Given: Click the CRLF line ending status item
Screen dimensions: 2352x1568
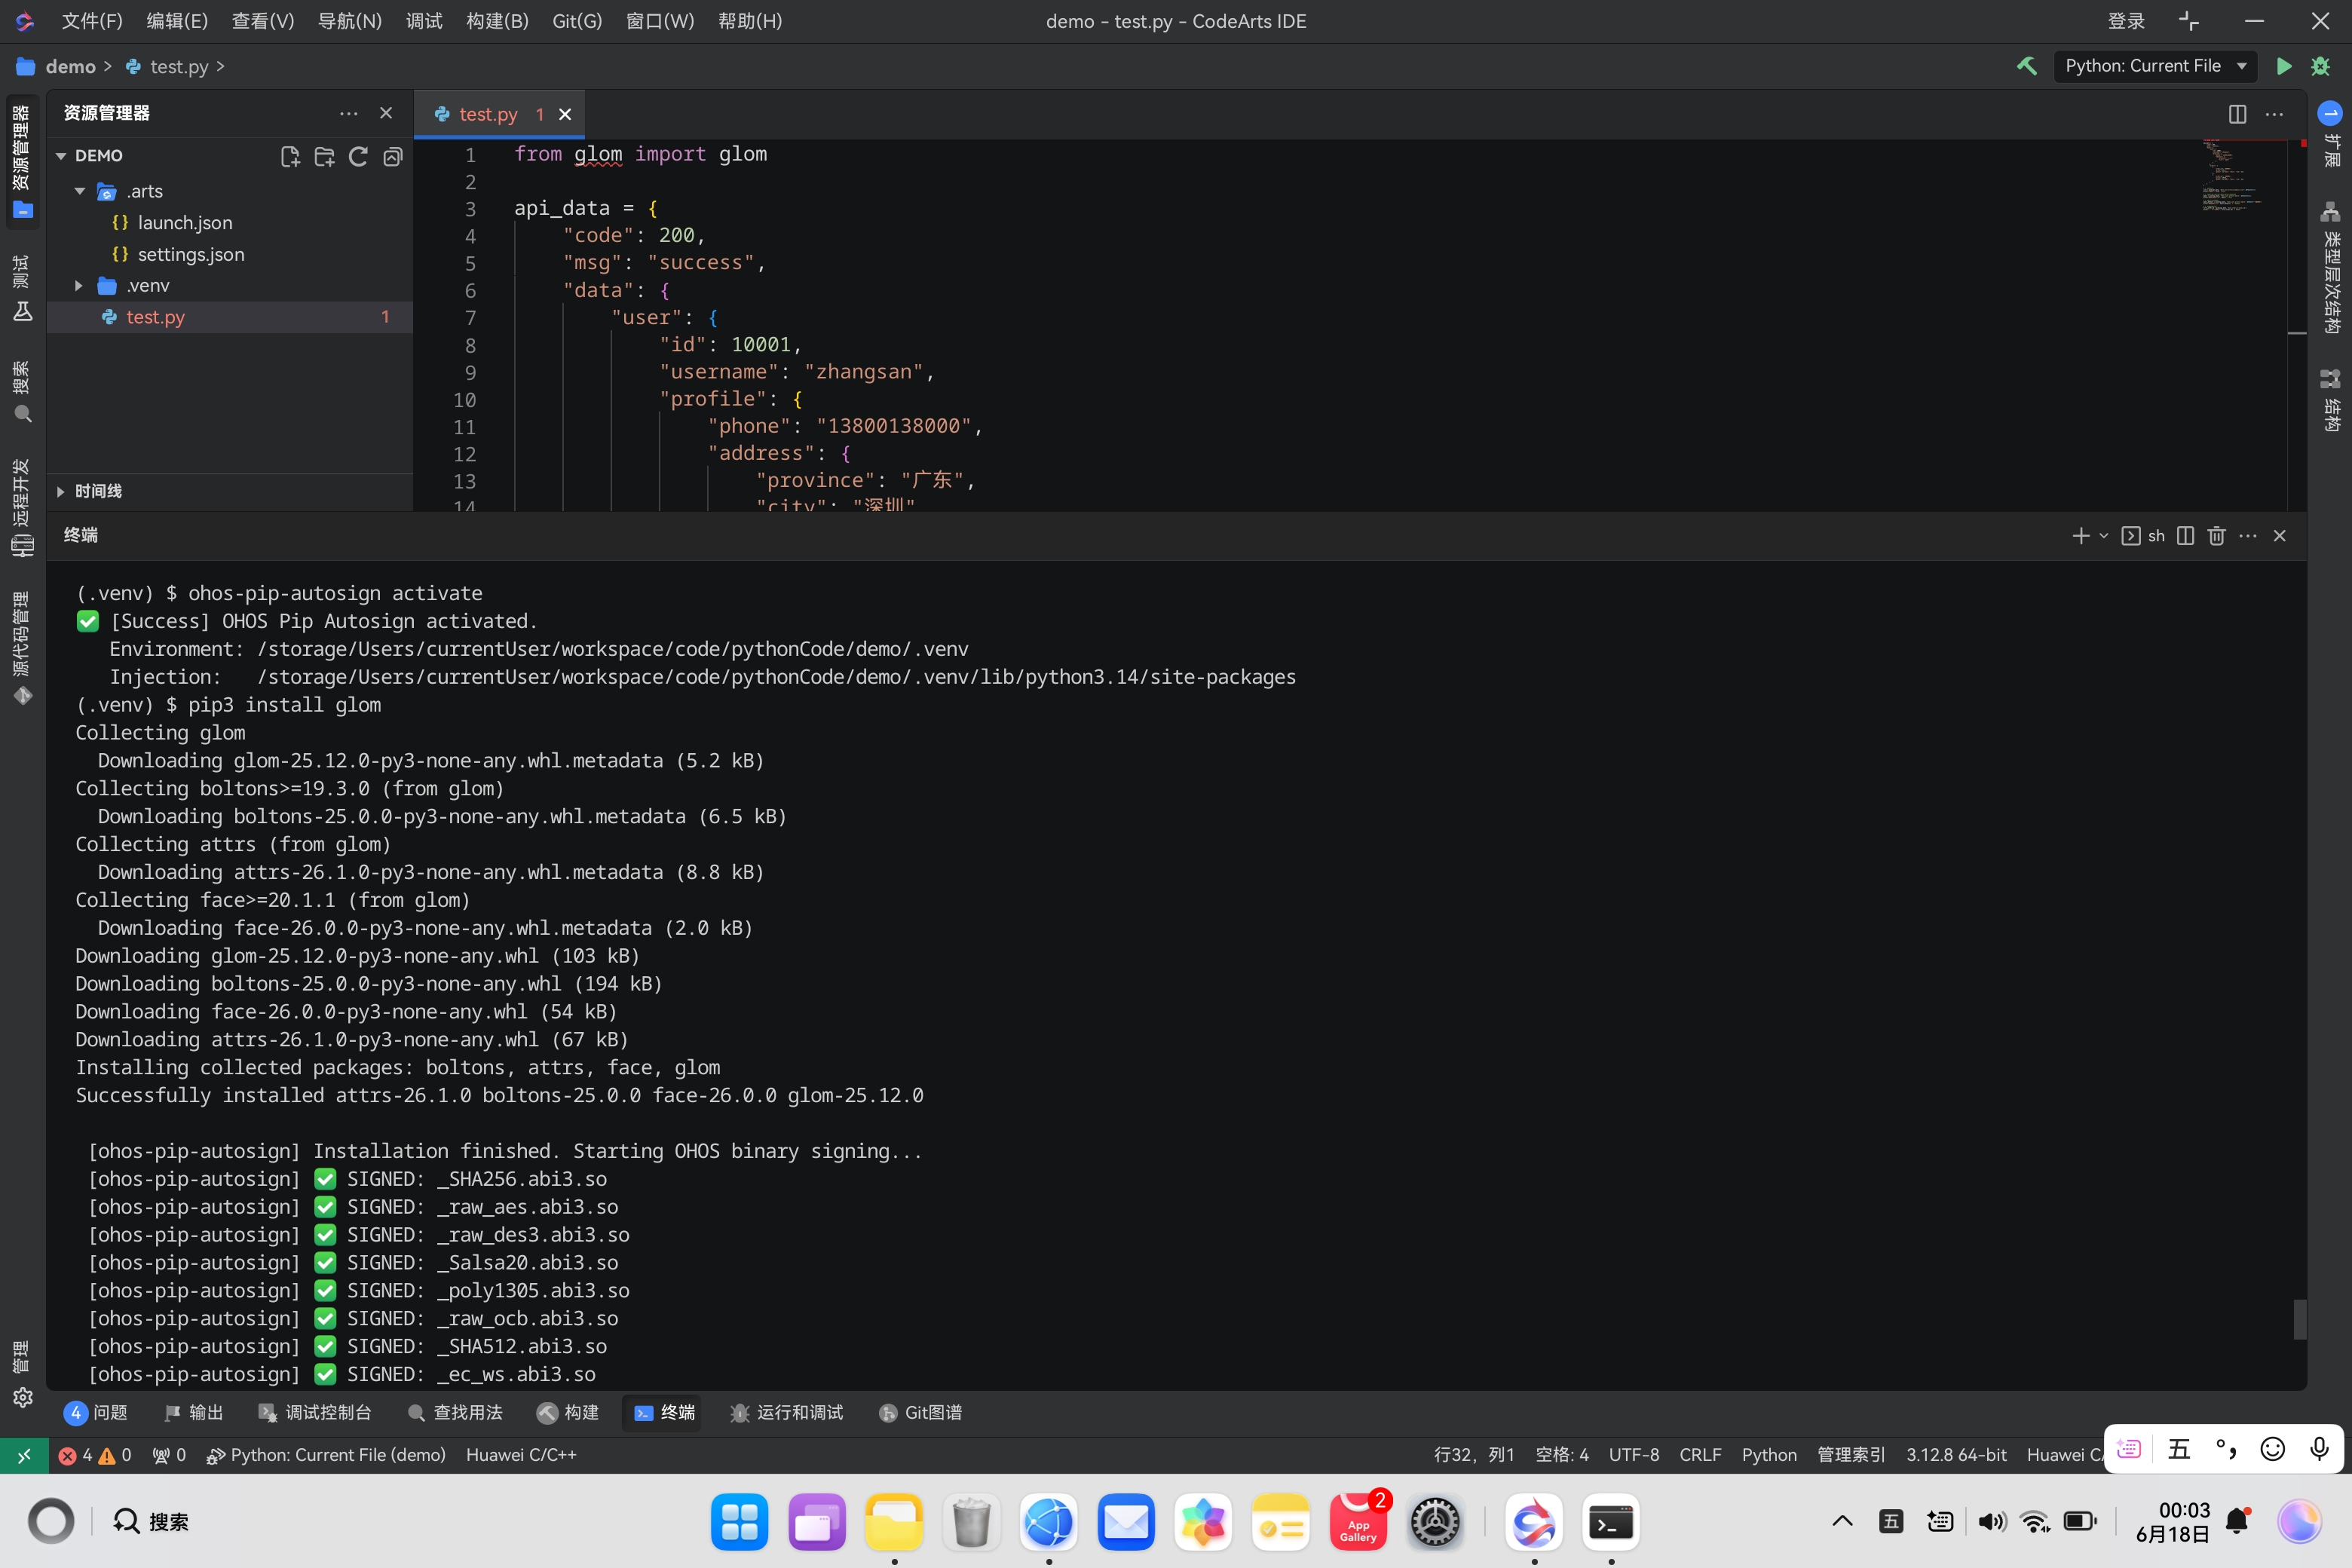Looking at the screenshot, I should tap(1700, 1455).
